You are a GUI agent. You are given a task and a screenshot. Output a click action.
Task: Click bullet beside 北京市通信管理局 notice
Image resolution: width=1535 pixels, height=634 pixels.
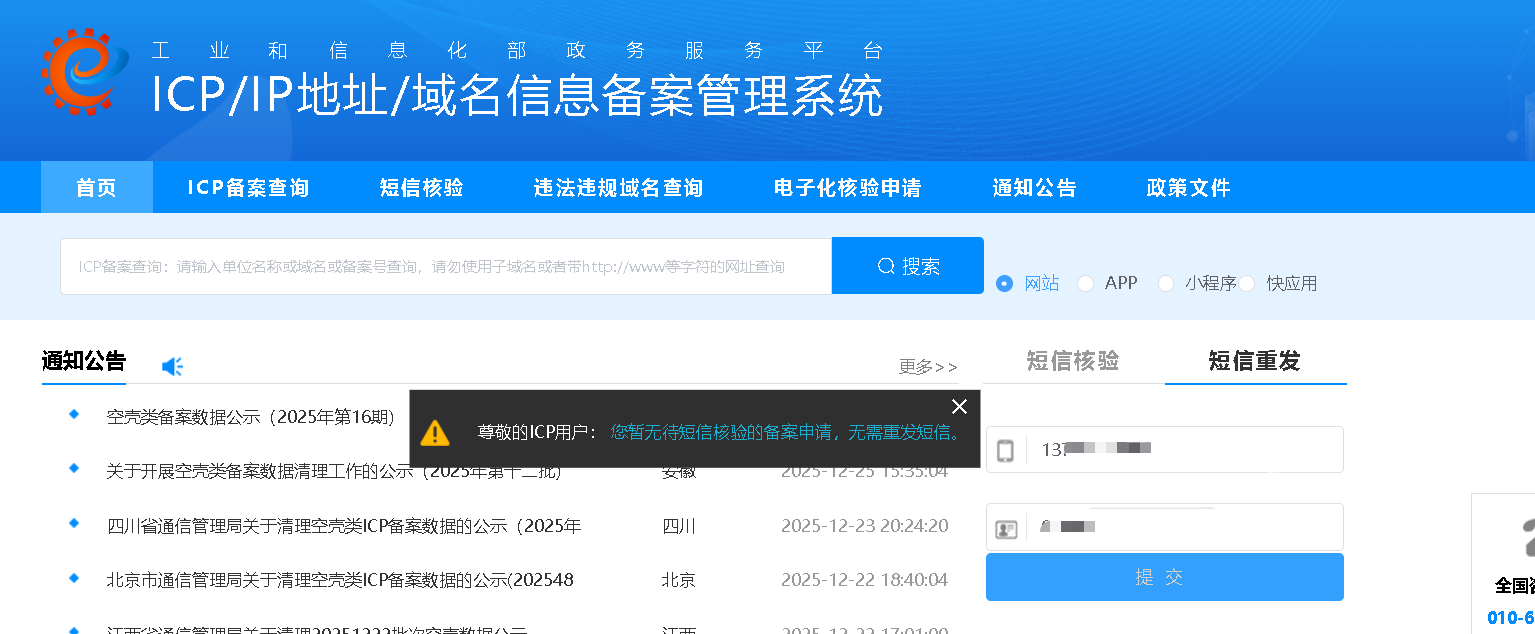74,577
